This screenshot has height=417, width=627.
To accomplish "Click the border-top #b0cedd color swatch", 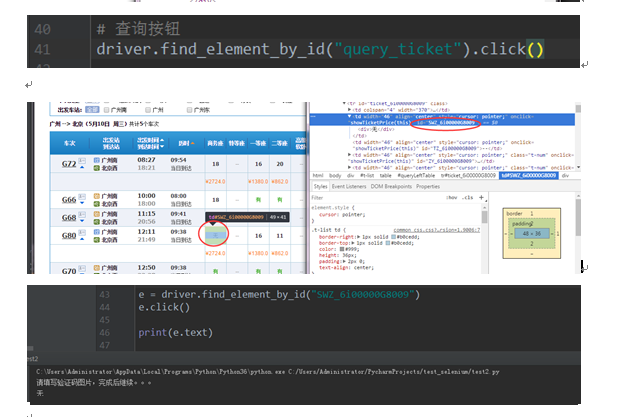I will 388,243.
